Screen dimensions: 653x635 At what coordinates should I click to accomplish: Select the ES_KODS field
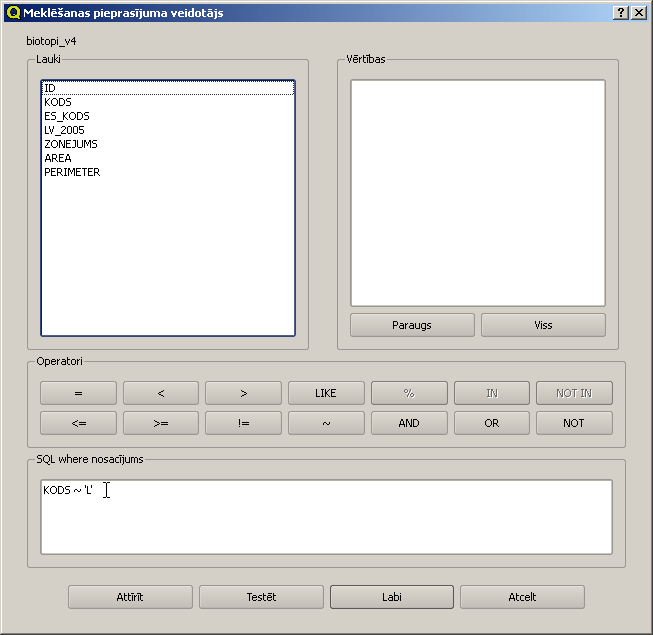coord(168,116)
